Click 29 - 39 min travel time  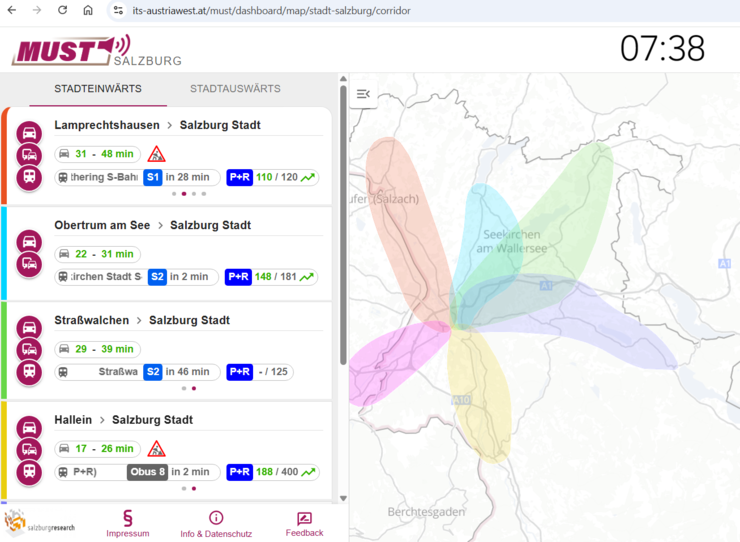(98, 349)
